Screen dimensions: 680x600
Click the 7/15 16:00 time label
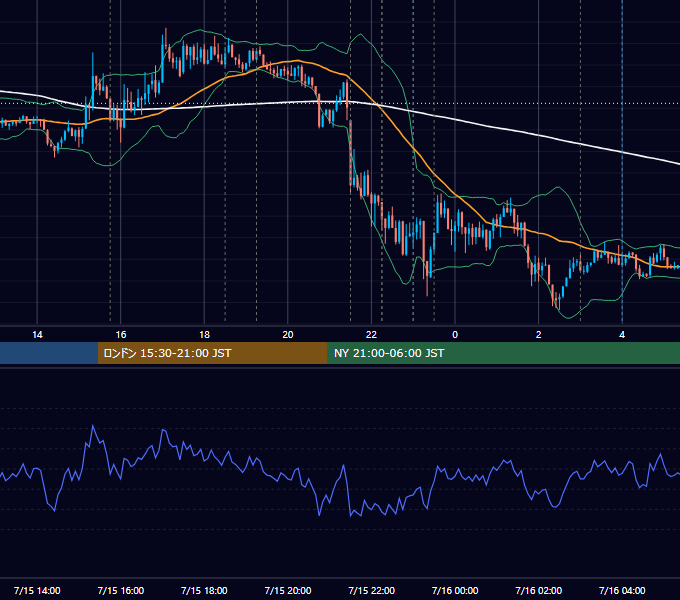coord(121,590)
